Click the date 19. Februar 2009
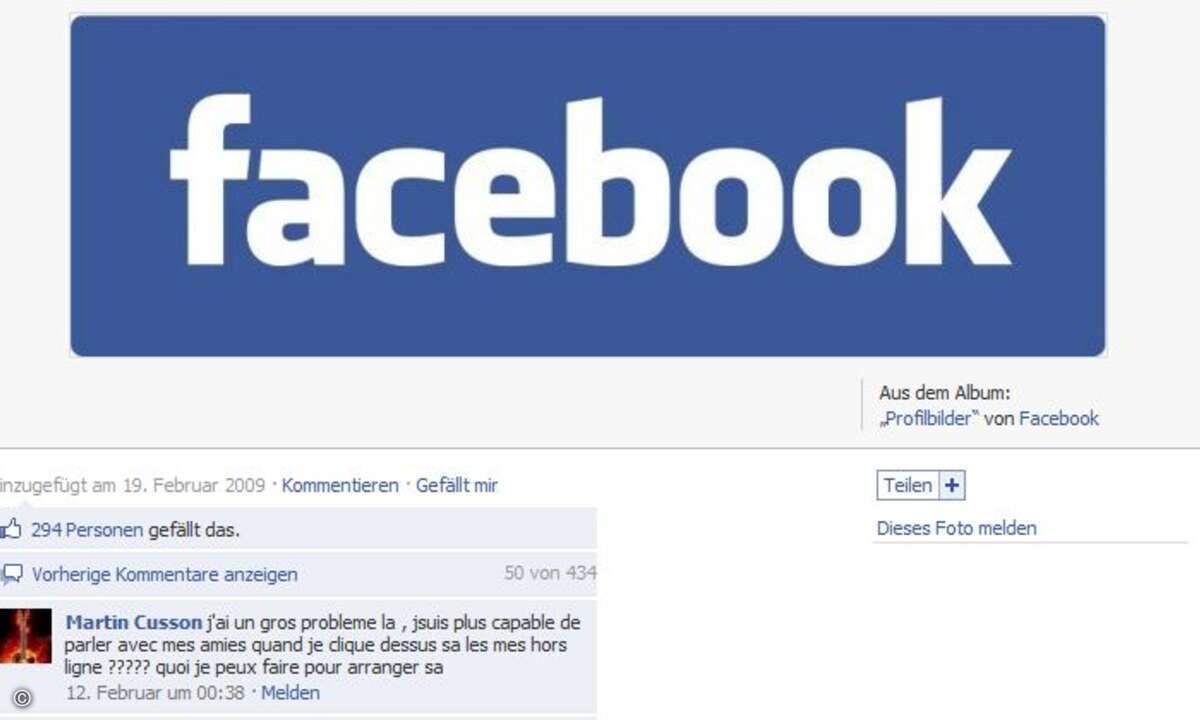This screenshot has width=1200, height=720. (194, 486)
